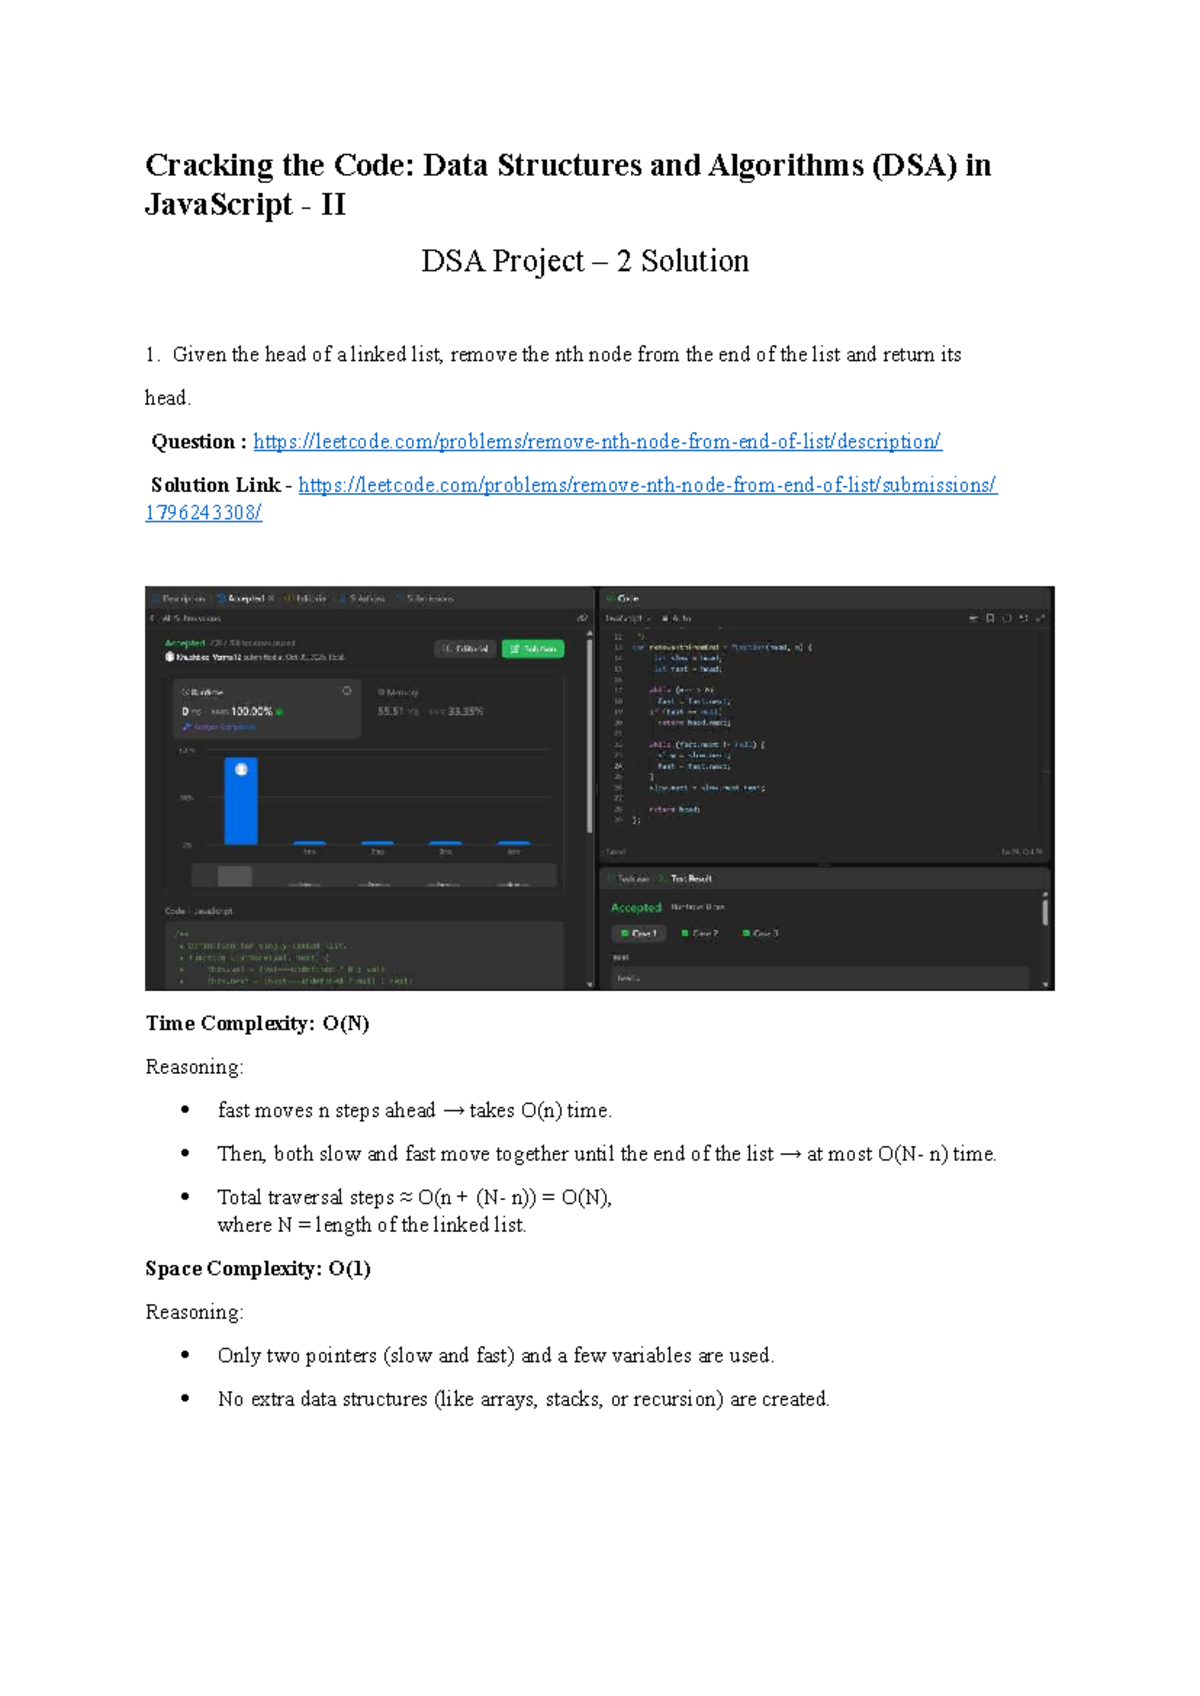The height and width of the screenshot is (1696, 1200).
Task: Click the tall blue runtime distribution bar
Action: coord(241,800)
